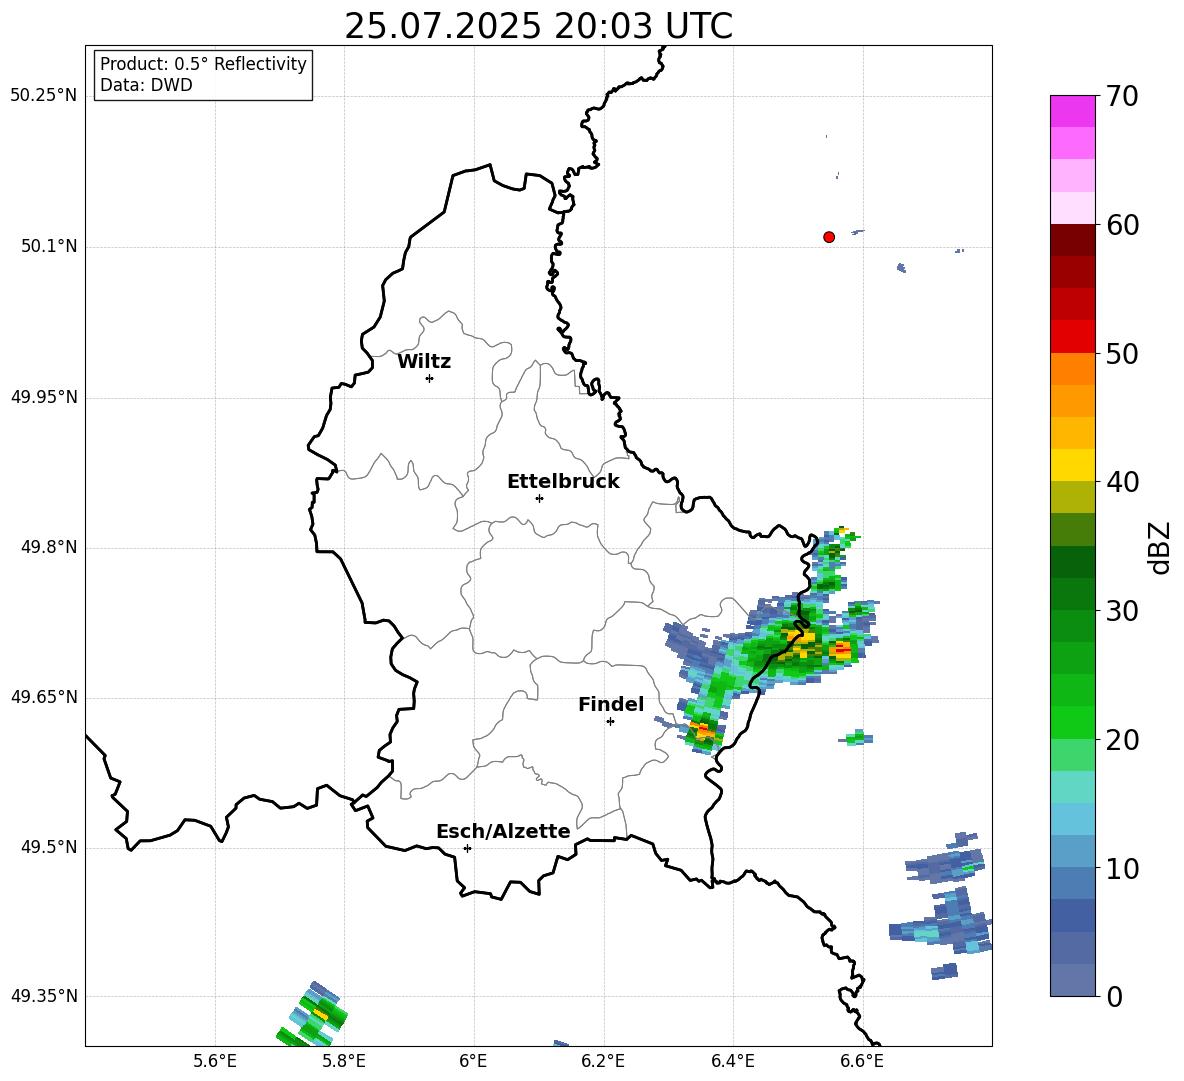The image size is (1184, 1081).
Task: Click the 49.8°N latitude label
Action: tap(48, 547)
